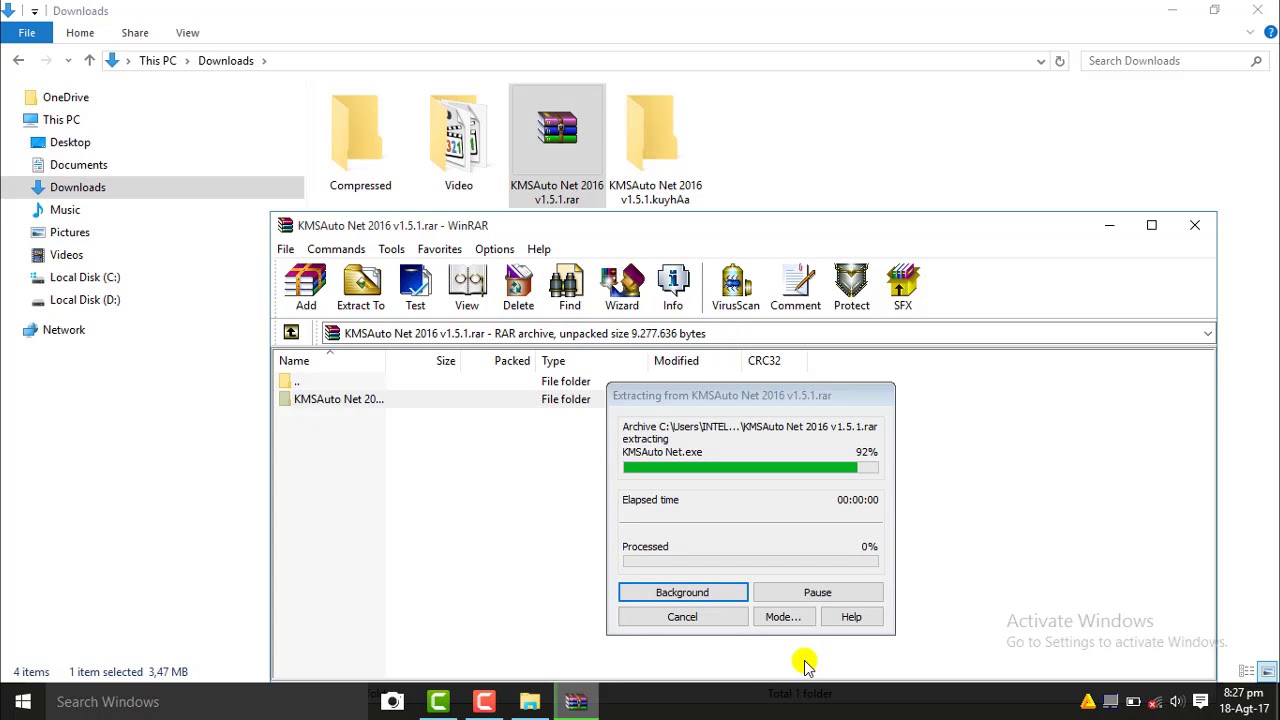Image resolution: width=1280 pixels, height=720 pixels.
Task: Click the Search Downloads field
Action: pos(1175,61)
